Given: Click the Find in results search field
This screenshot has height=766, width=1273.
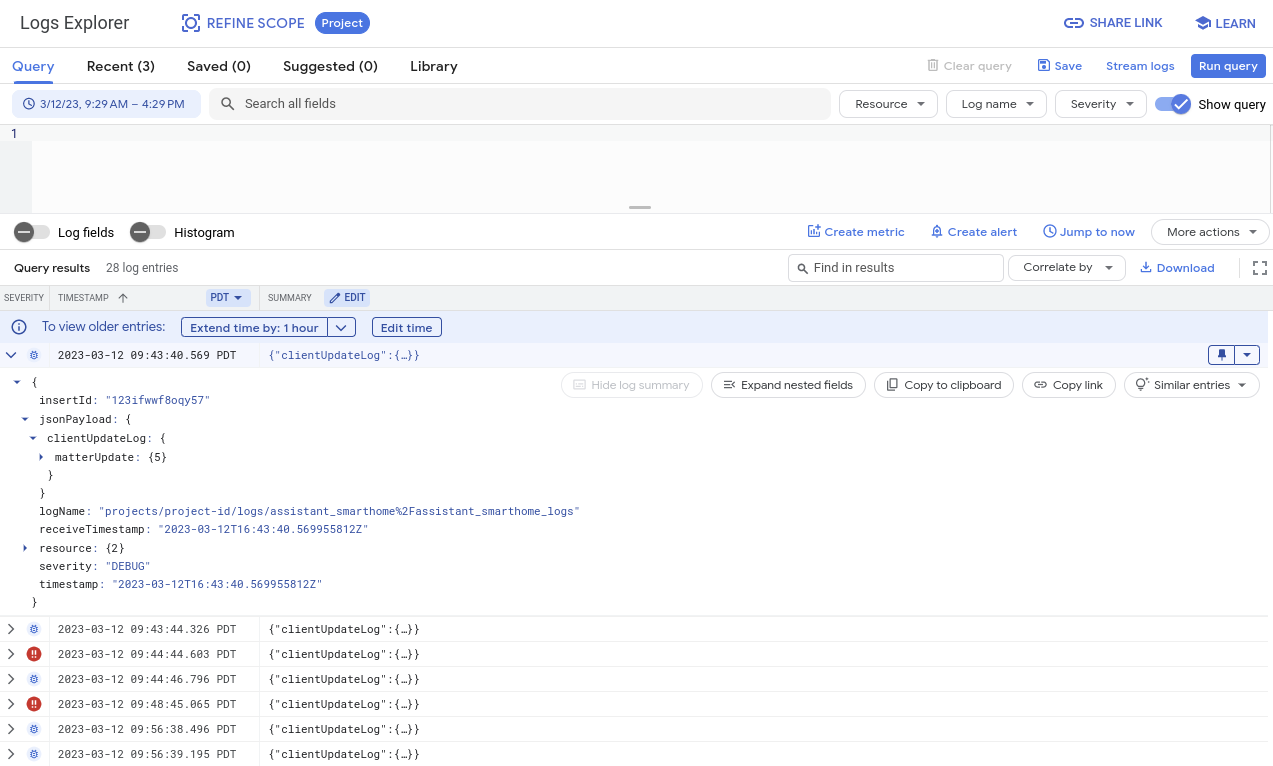Looking at the screenshot, I should click(895, 267).
